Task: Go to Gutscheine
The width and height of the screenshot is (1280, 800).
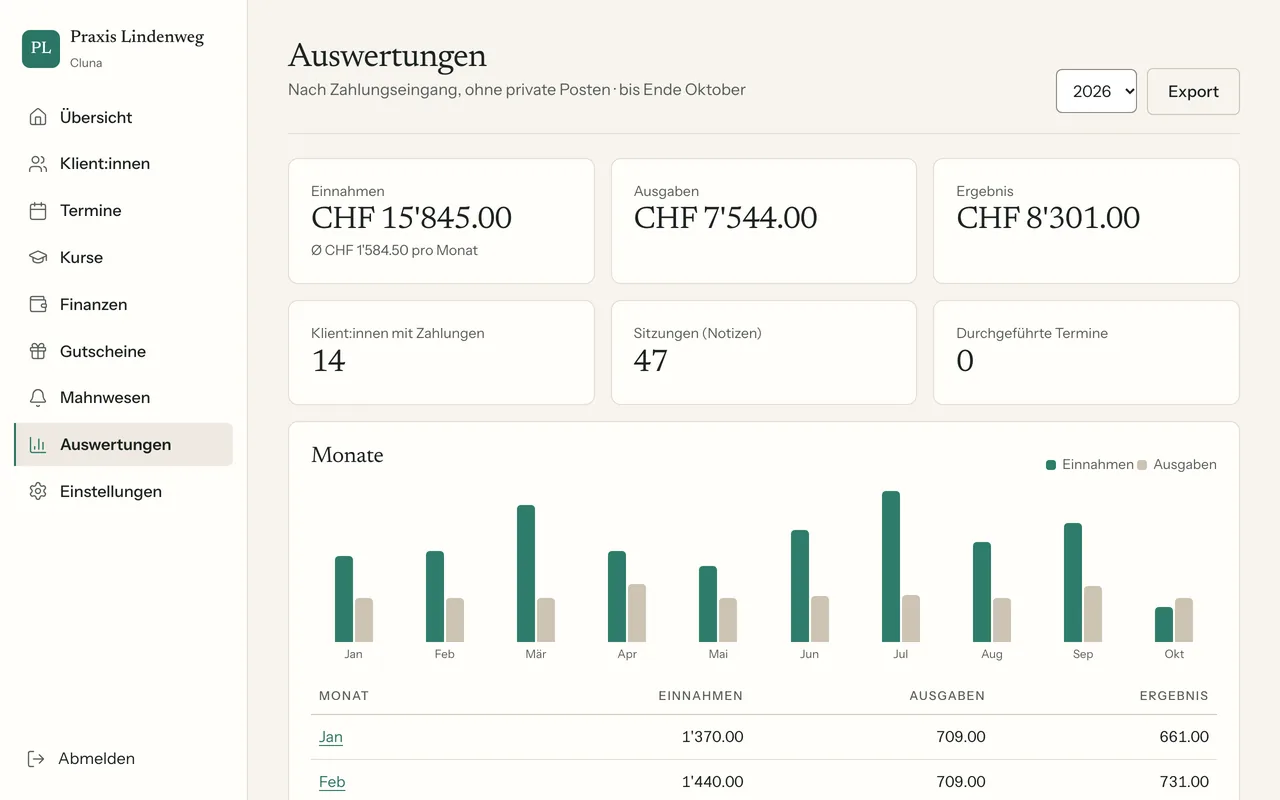Action: tap(124, 351)
